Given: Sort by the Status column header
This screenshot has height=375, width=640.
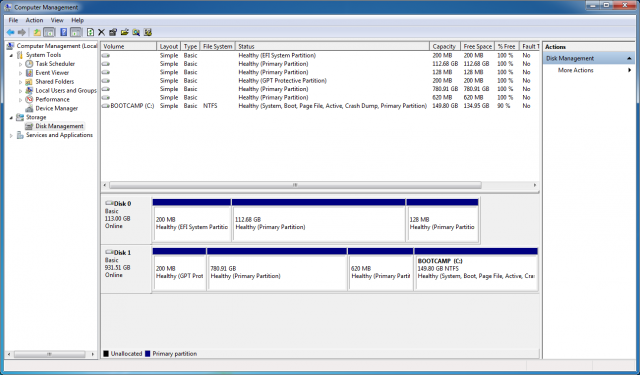Looking at the screenshot, I should coord(332,46).
